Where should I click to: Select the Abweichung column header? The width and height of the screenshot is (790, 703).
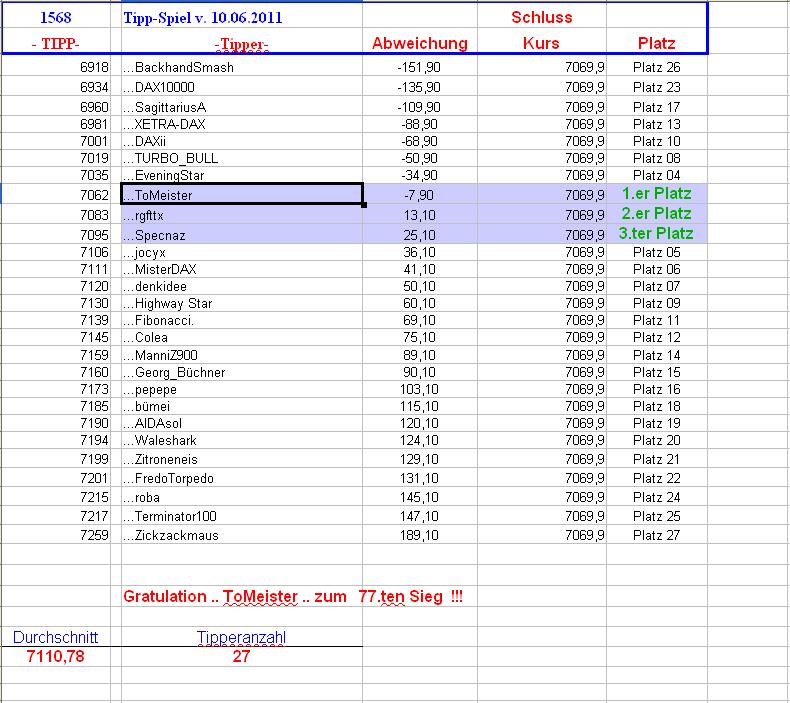point(420,43)
